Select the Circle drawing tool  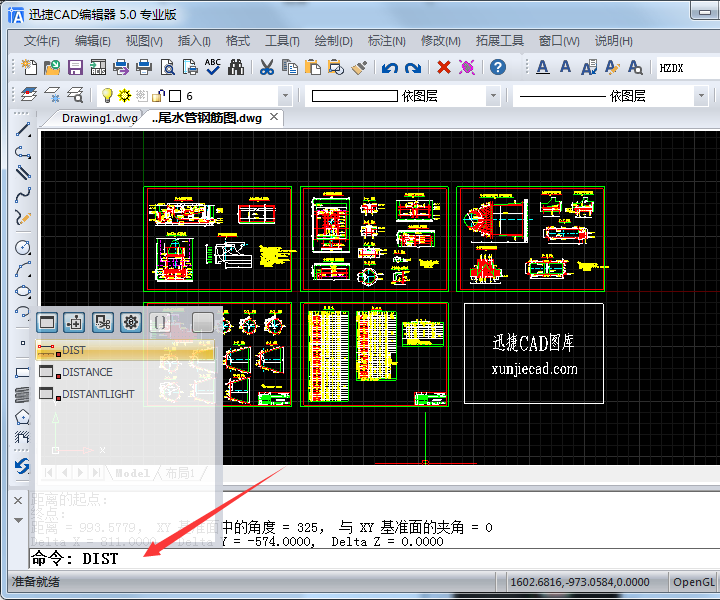[23, 247]
